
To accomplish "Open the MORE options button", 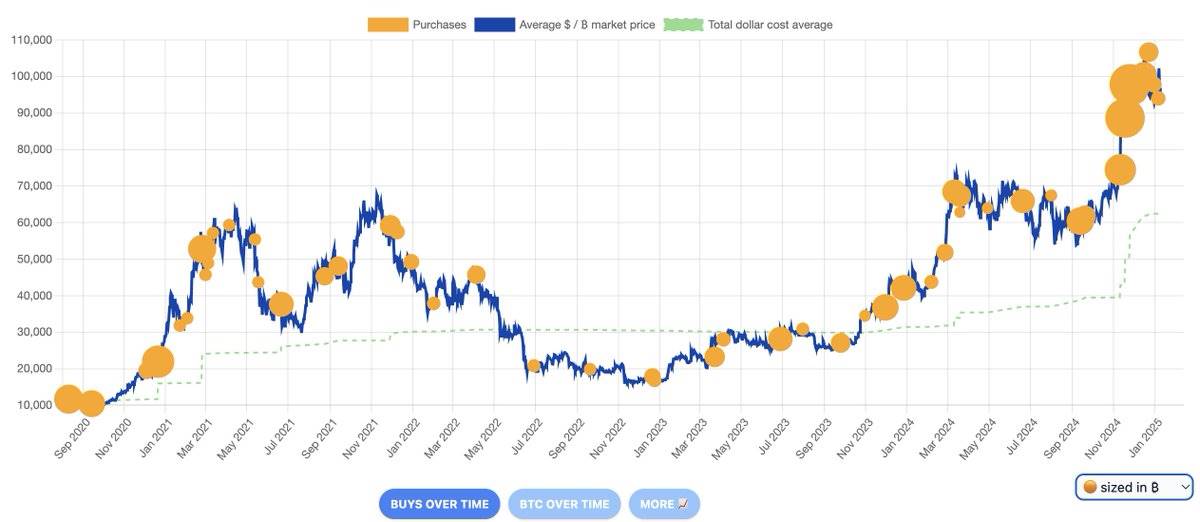I will 664,504.
